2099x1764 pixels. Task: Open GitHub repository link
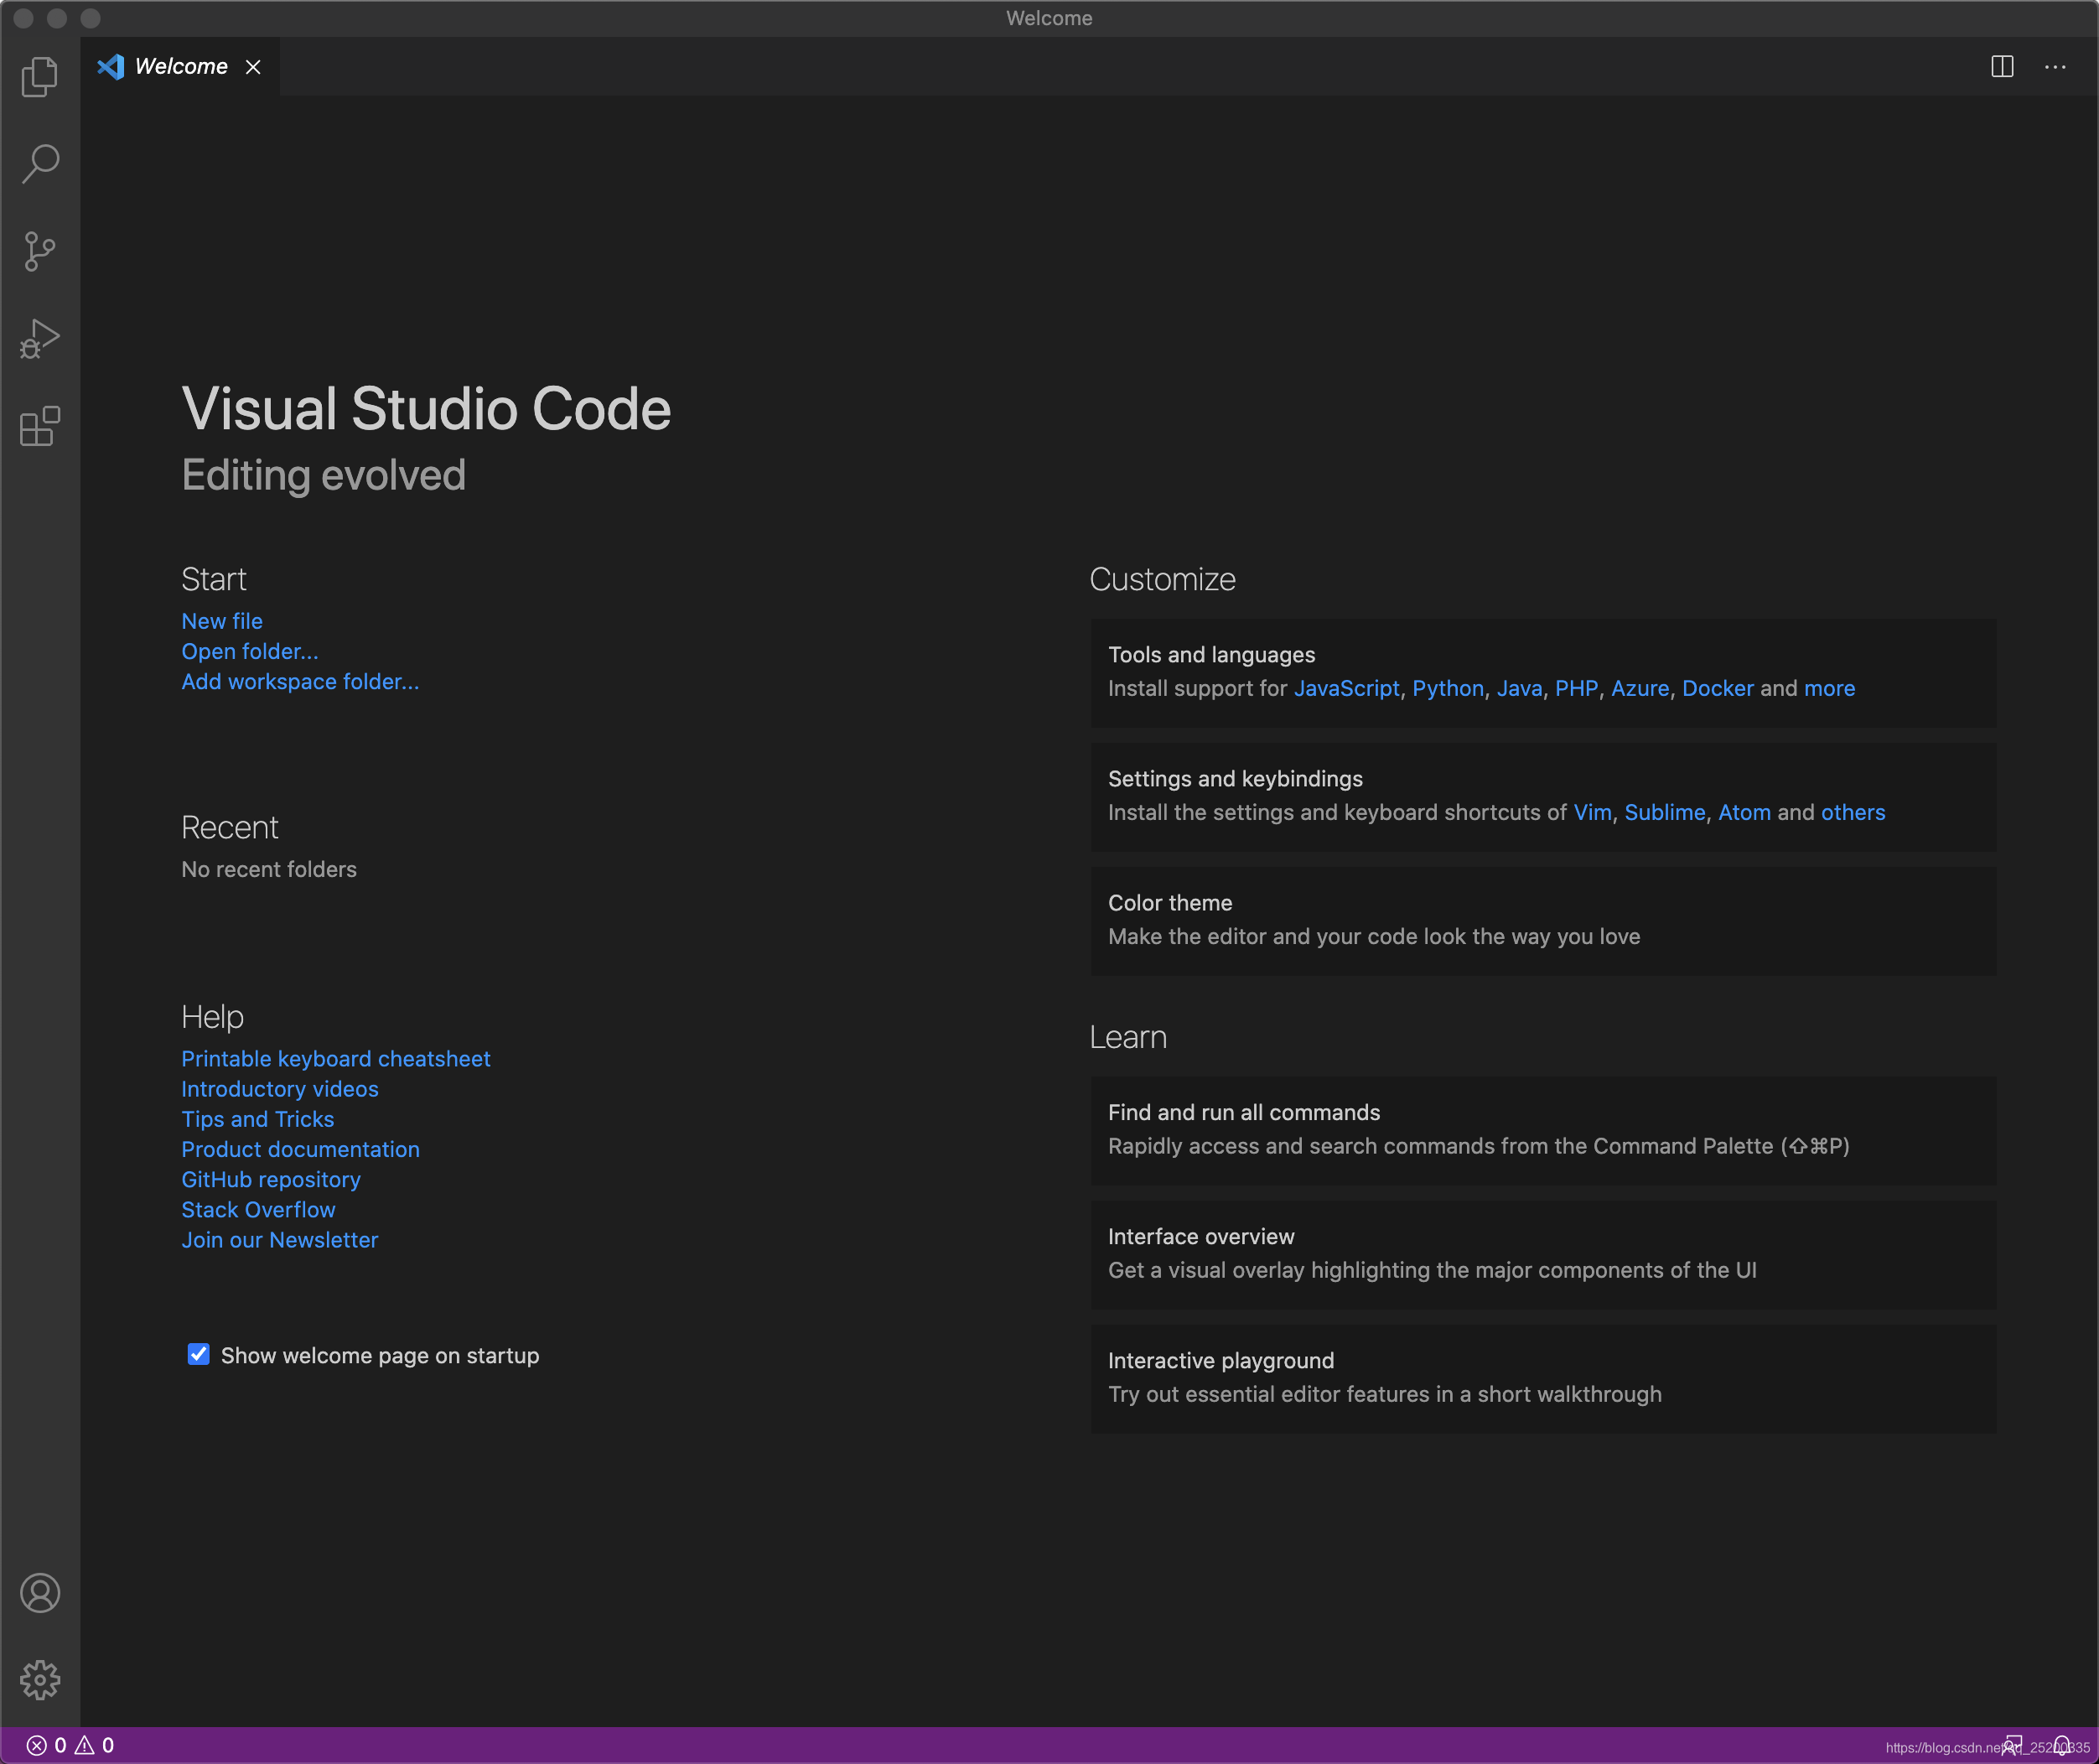tap(271, 1179)
